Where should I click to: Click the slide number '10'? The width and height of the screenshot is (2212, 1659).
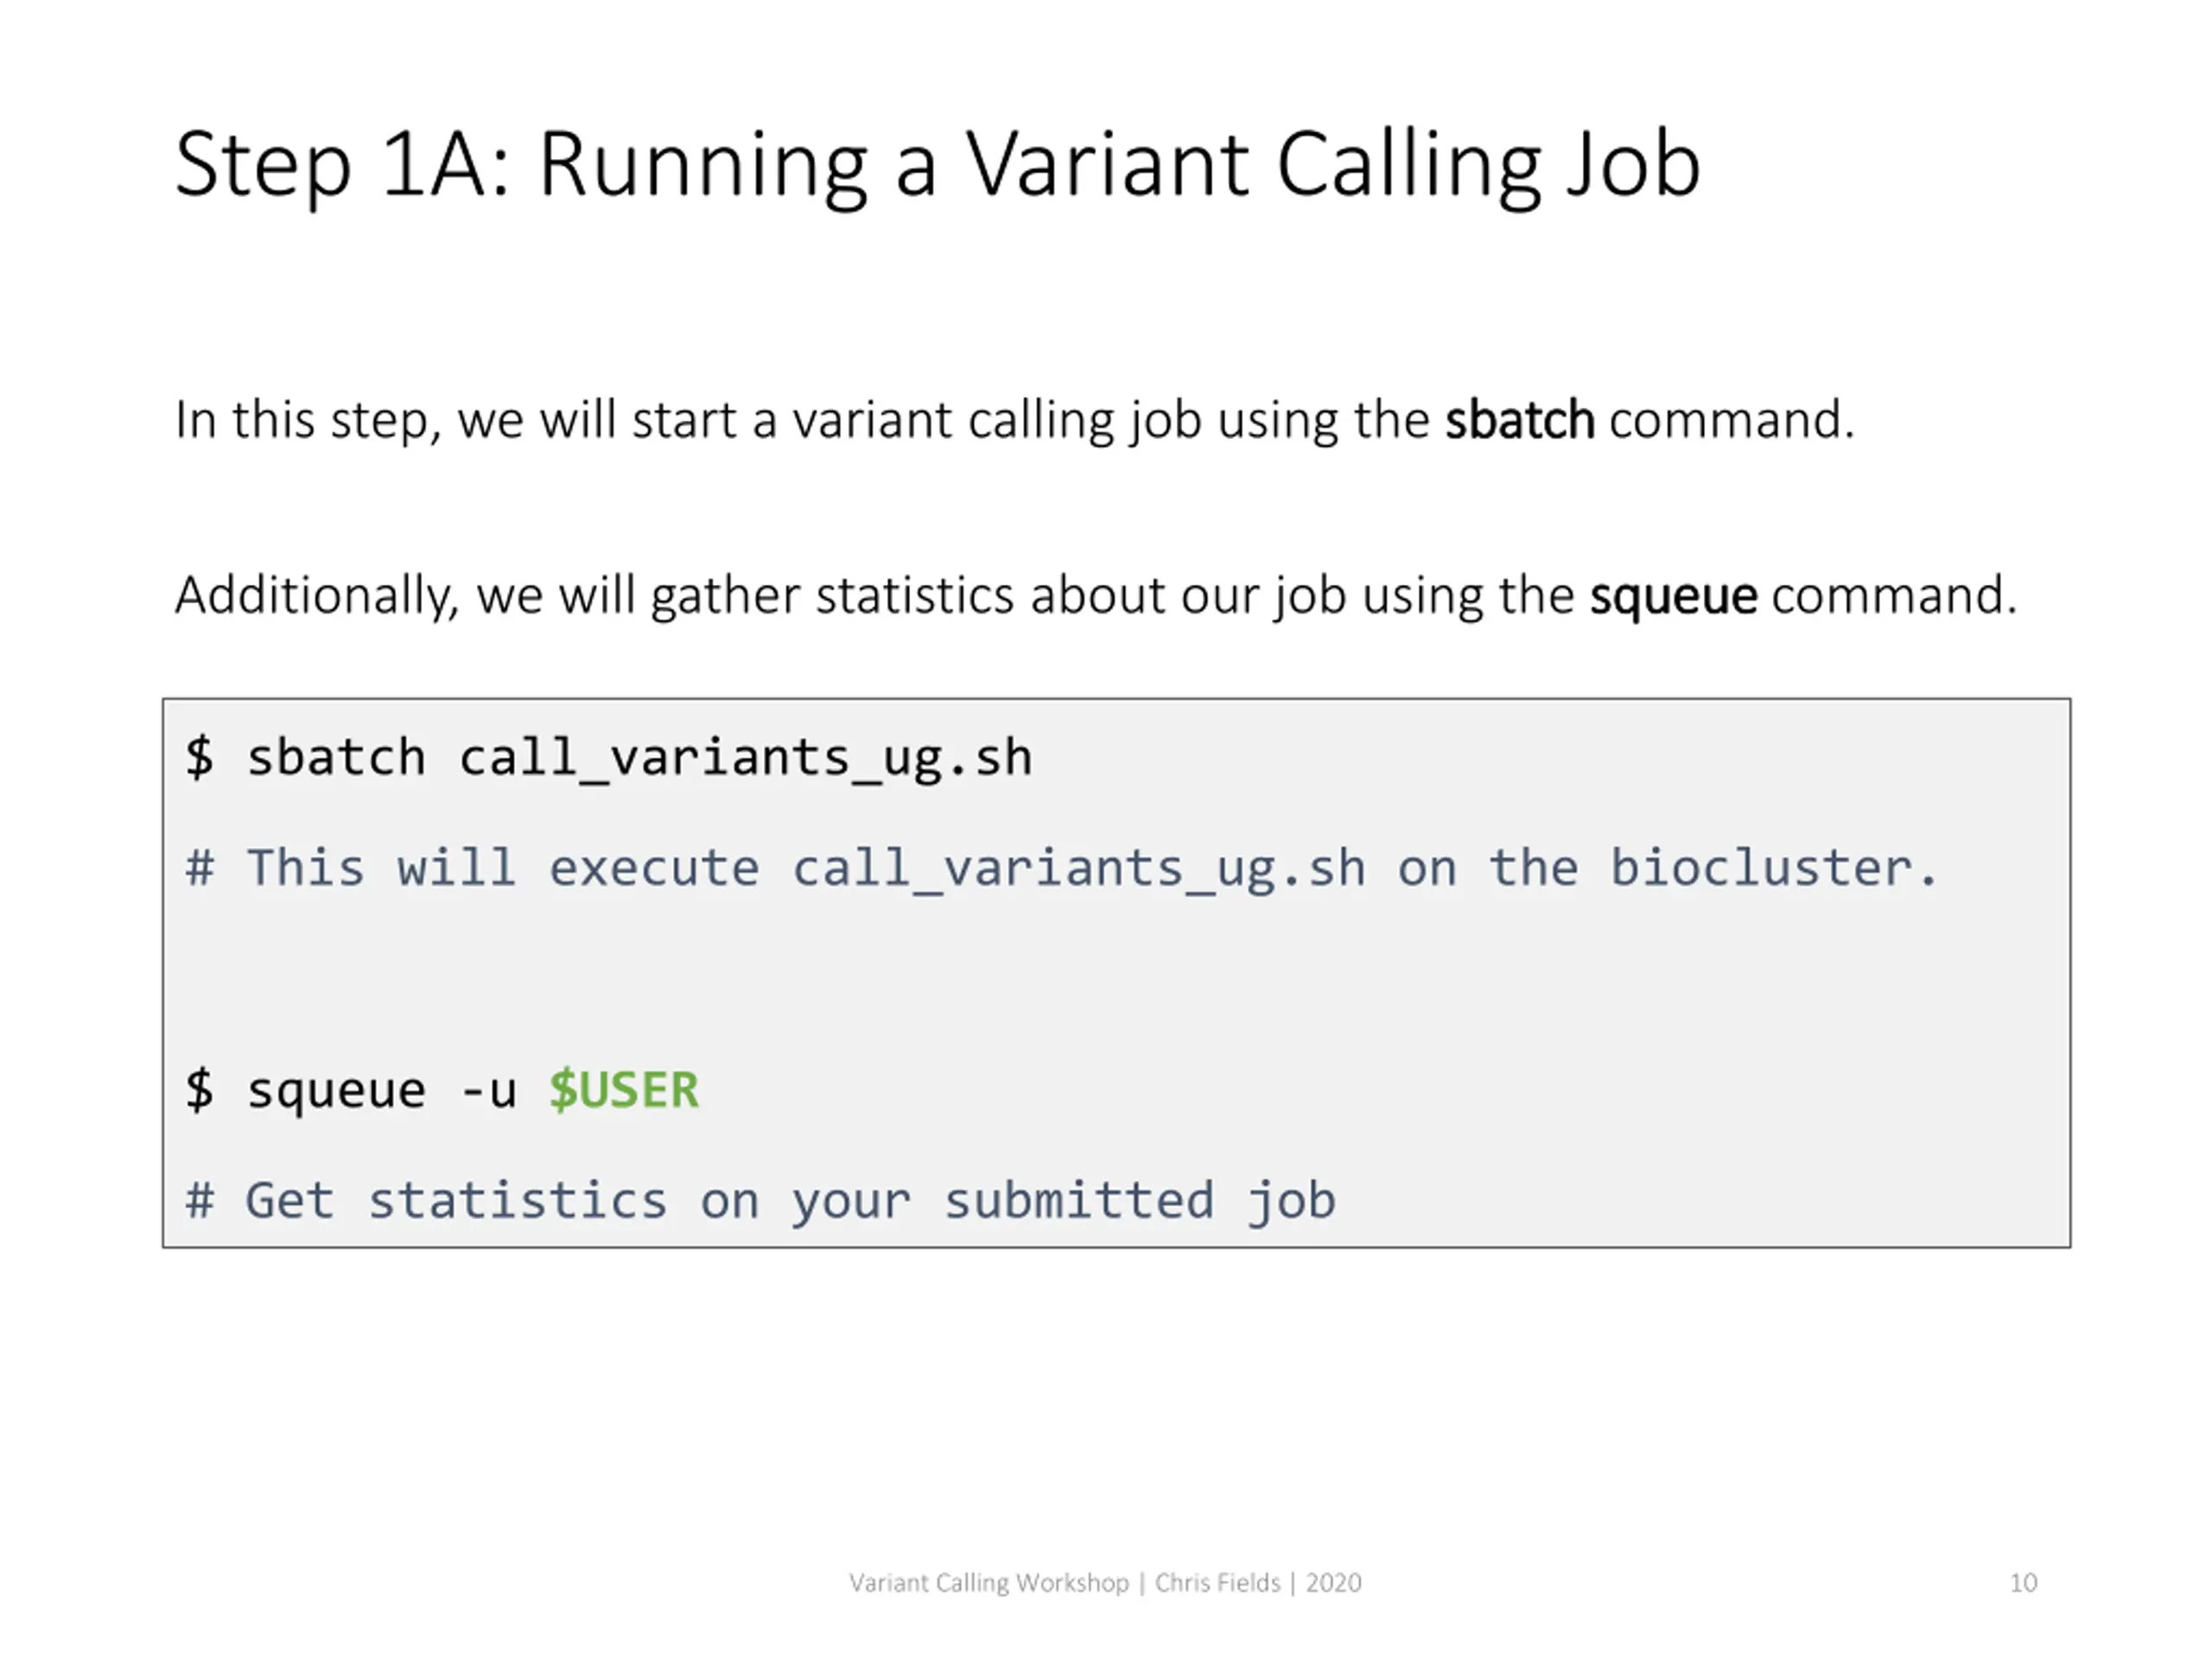pos(2023,1583)
